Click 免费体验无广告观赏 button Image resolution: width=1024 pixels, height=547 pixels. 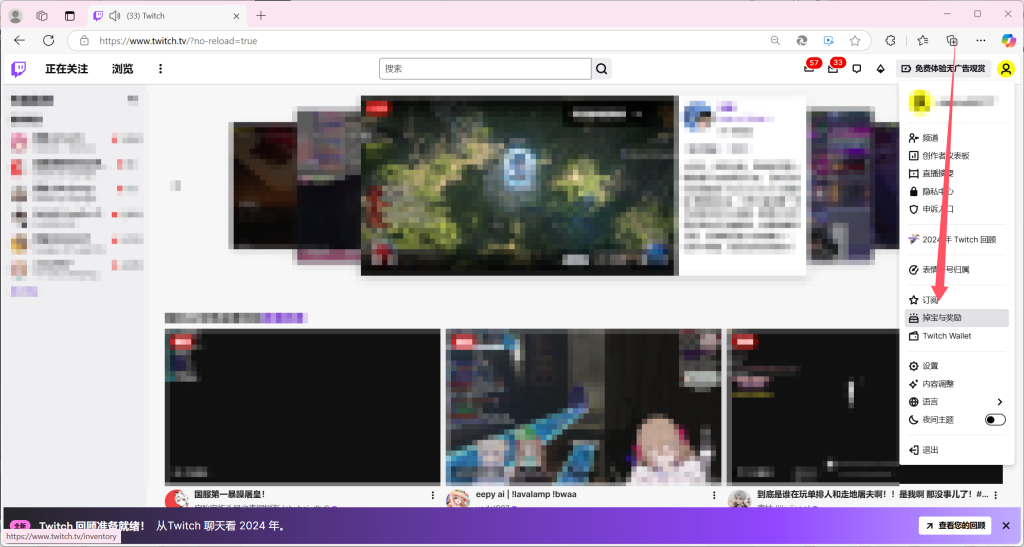tap(943, 69)
